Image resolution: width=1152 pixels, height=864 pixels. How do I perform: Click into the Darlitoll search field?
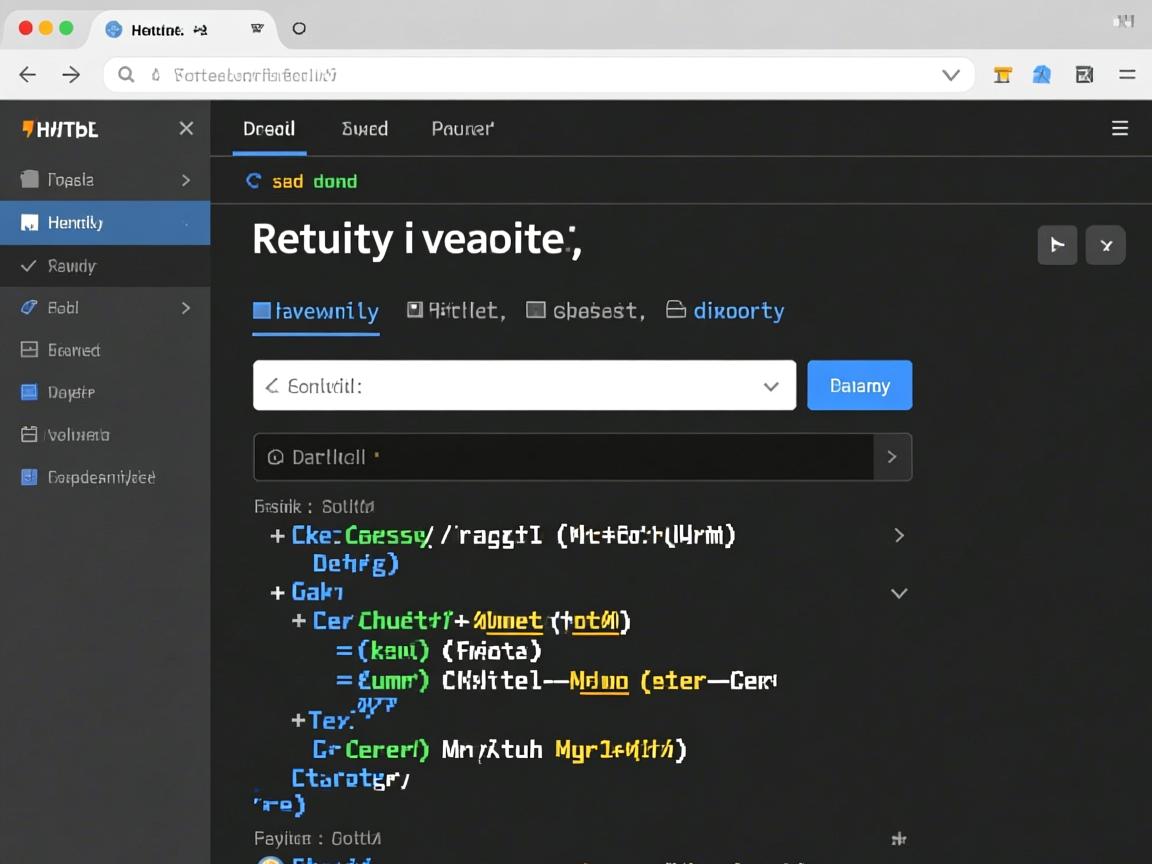(564, 457)
